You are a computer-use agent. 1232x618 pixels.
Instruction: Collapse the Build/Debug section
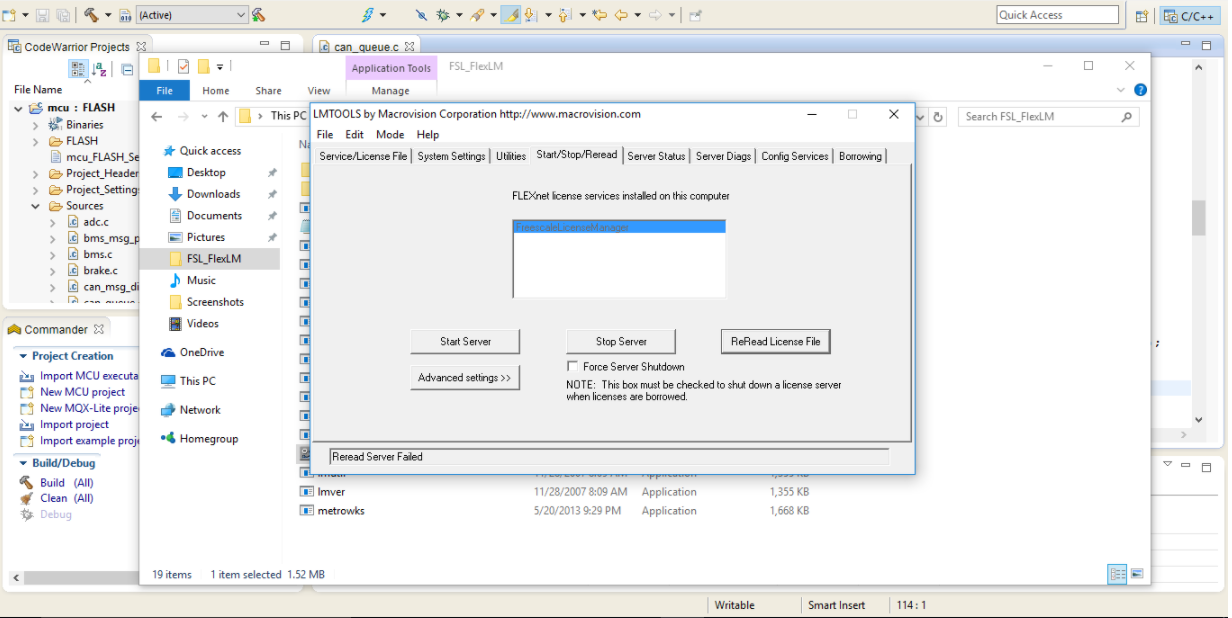point(22,464)
